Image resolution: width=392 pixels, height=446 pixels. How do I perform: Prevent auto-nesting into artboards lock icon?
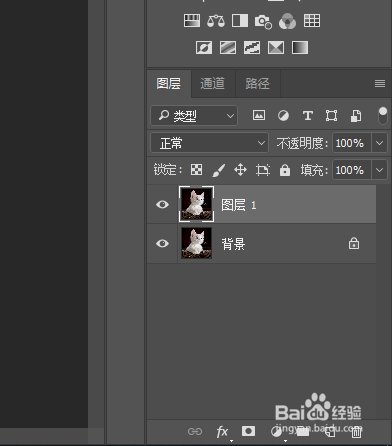[263, 170]
